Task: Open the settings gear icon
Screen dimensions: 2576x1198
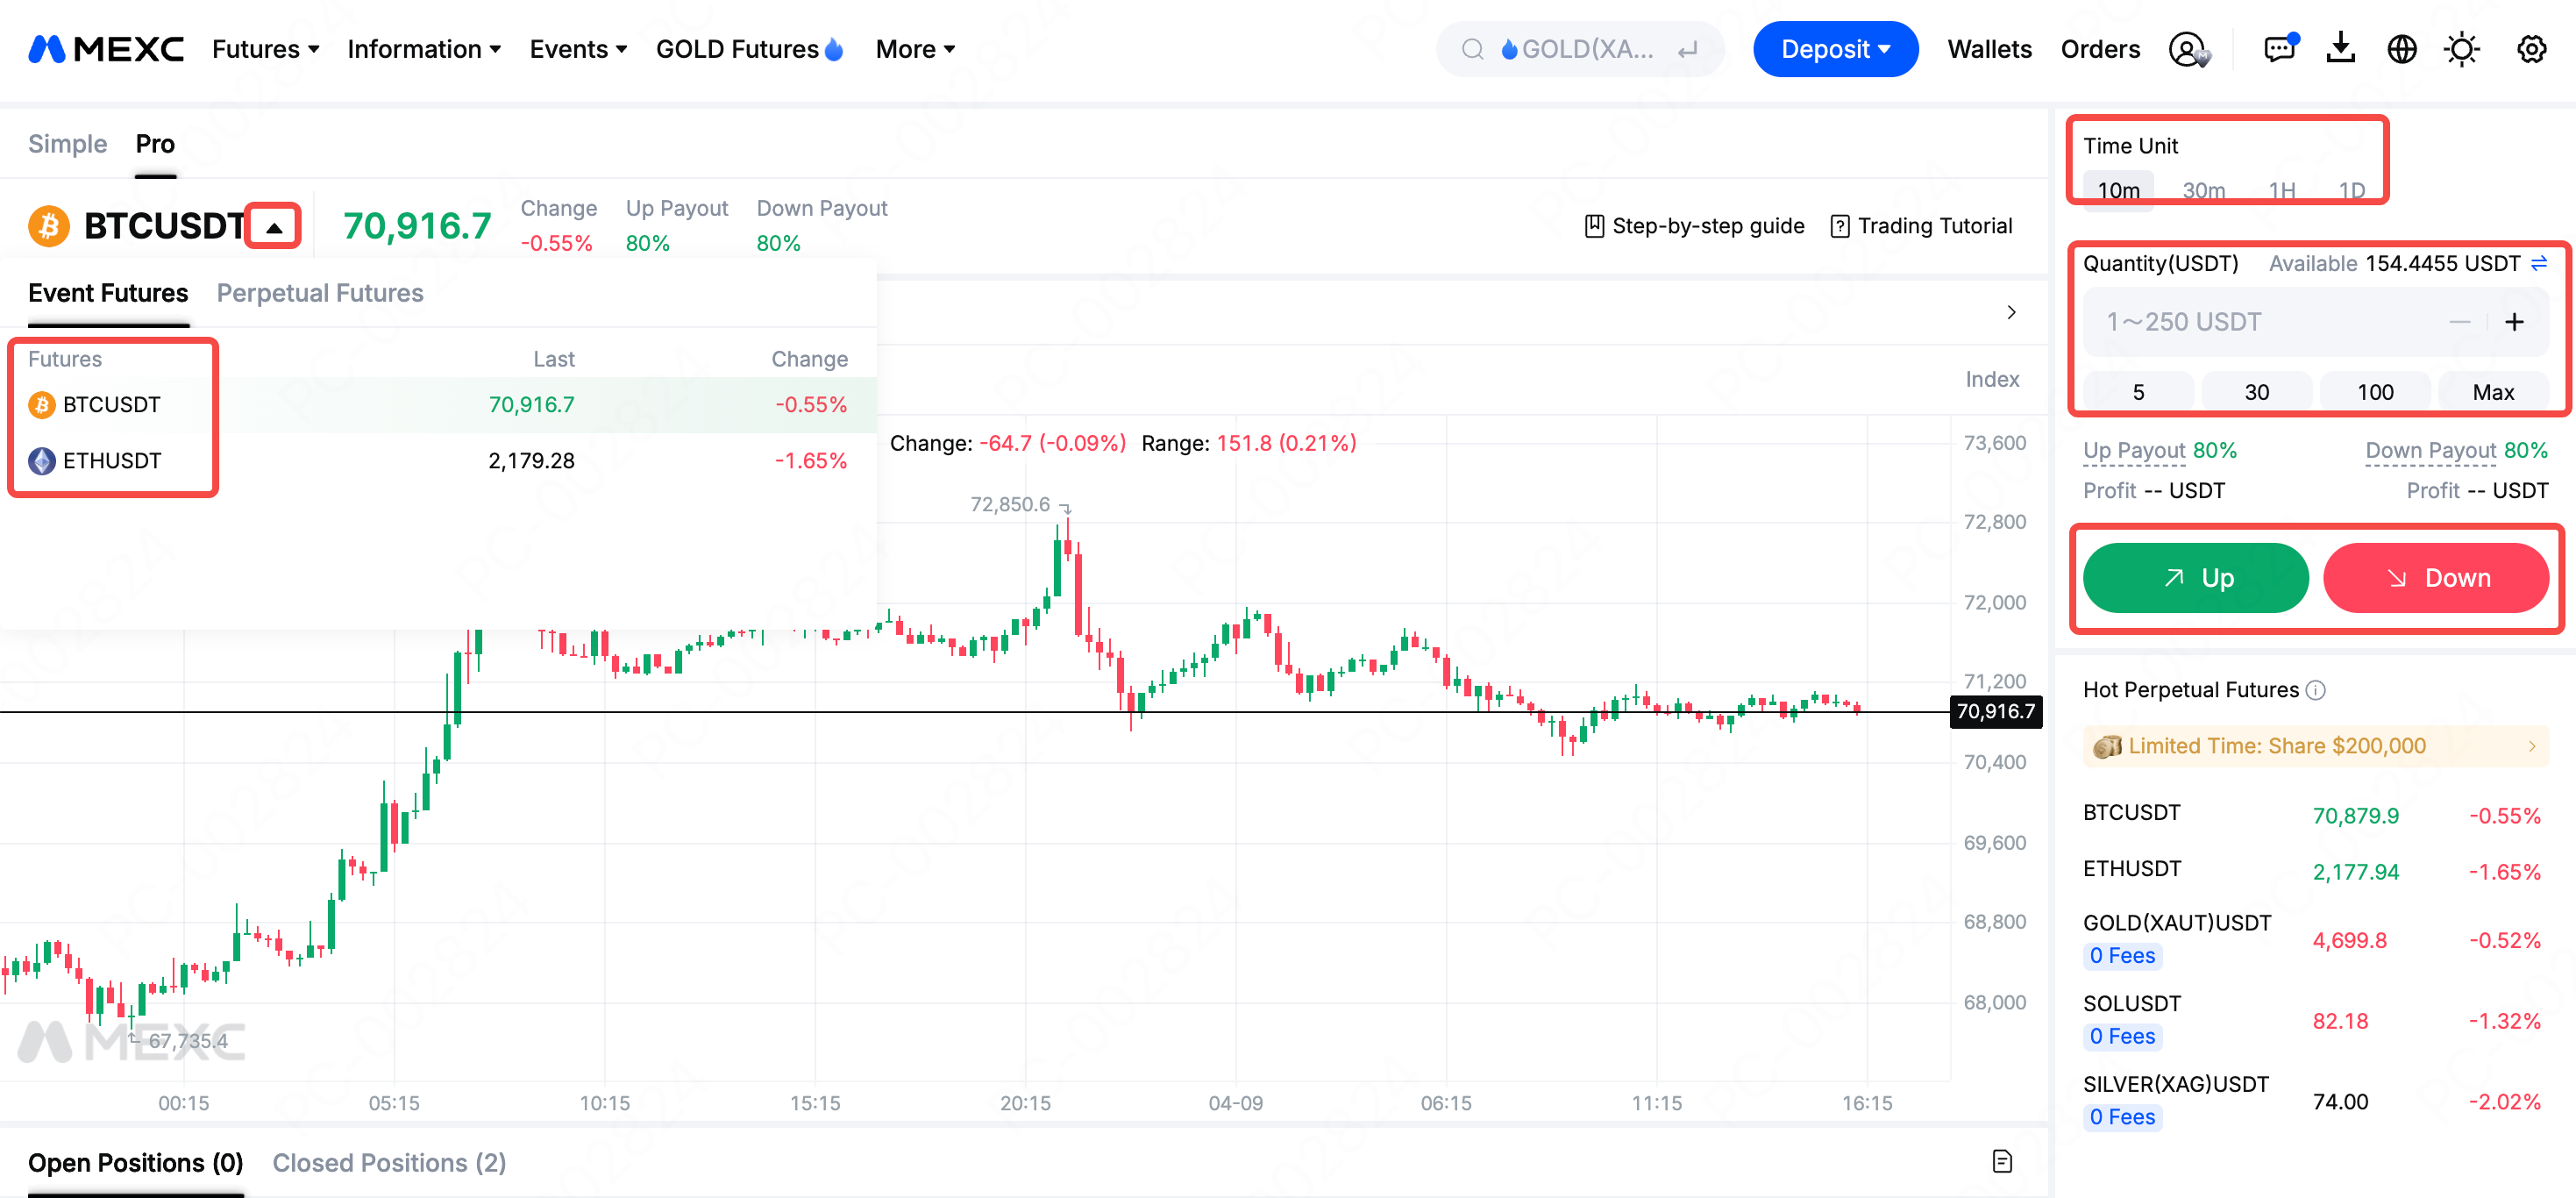Action: pyautogui.click(x=2531, y=49)
